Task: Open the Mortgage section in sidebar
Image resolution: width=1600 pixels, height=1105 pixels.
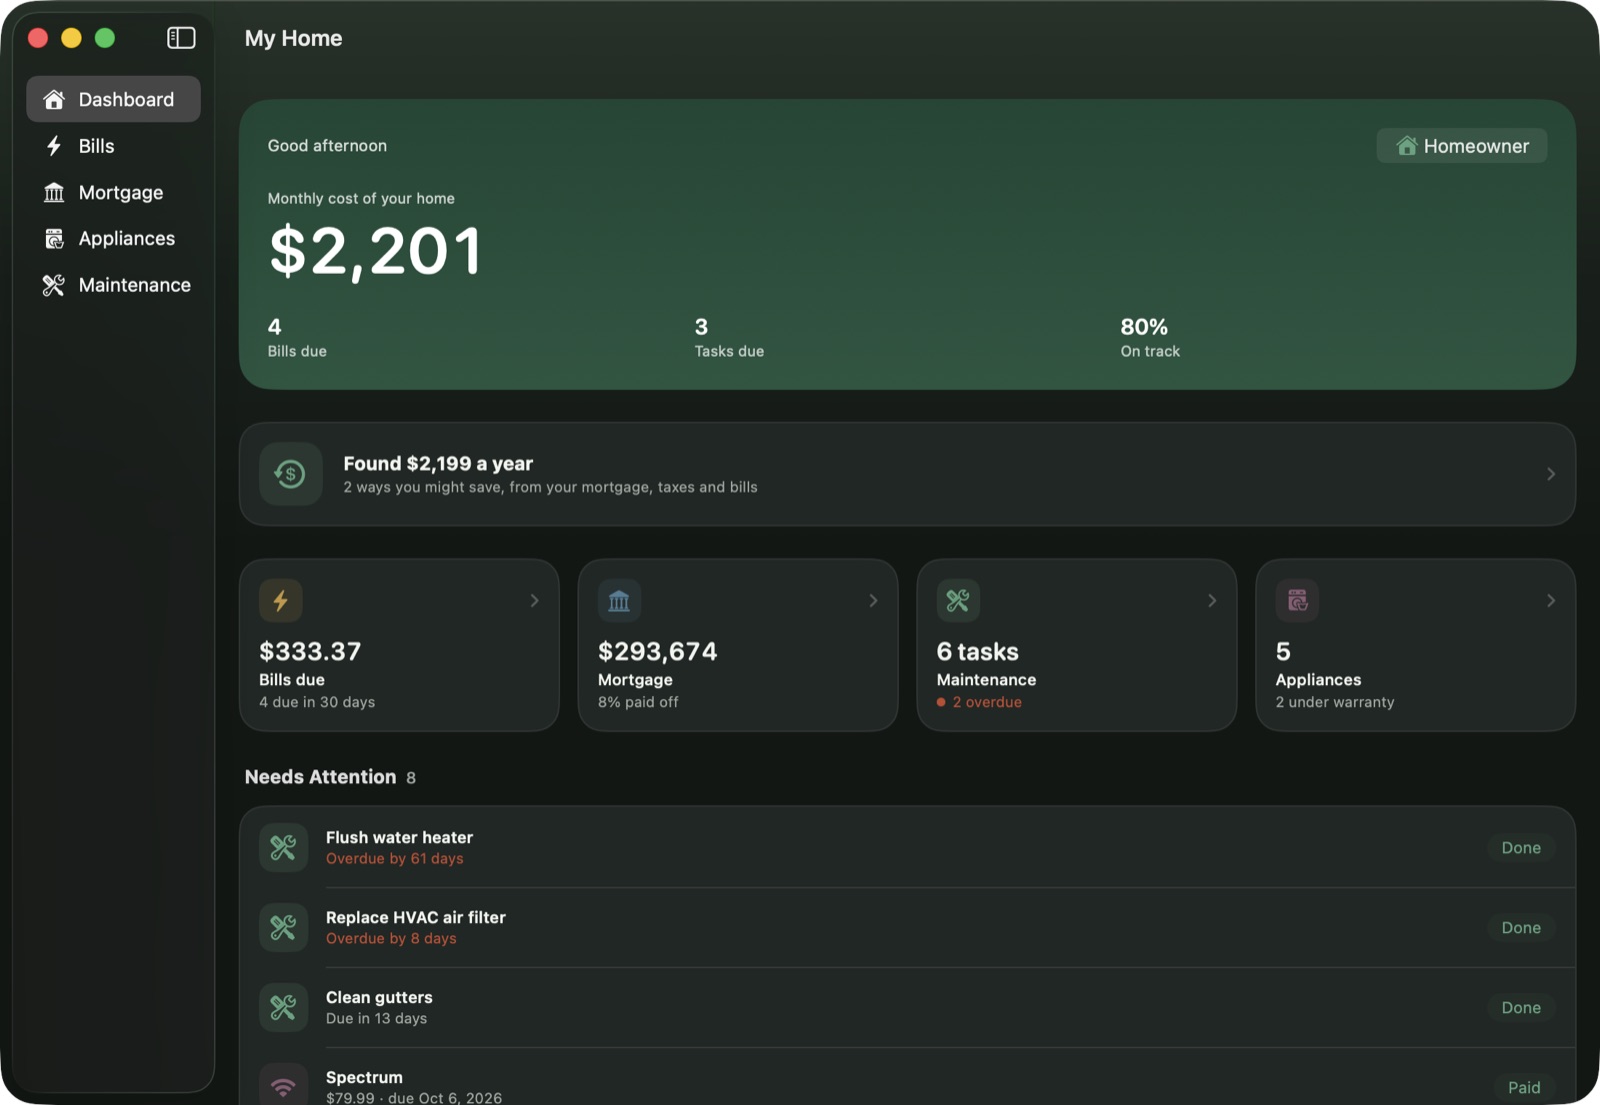Action: pyautogui.click(x=113, y=192)
